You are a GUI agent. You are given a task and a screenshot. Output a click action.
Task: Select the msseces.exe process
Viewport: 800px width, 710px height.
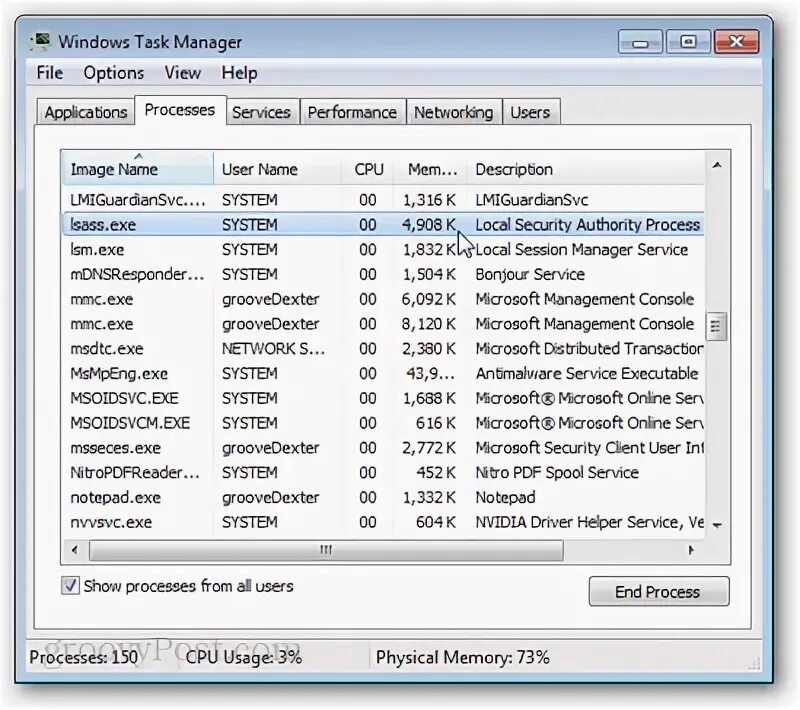[x=383, y=448]
